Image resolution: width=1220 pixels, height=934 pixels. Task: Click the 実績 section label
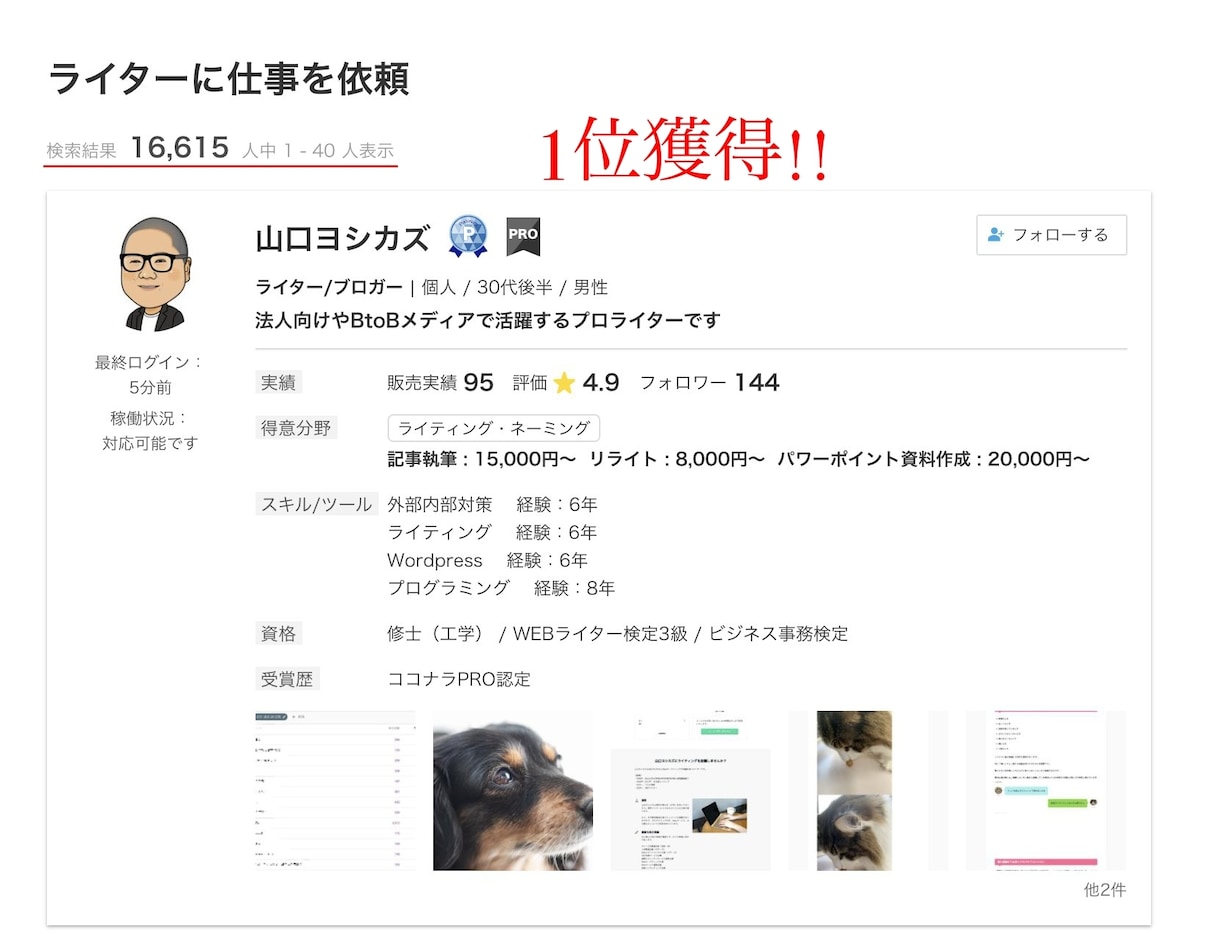[279, 383]
